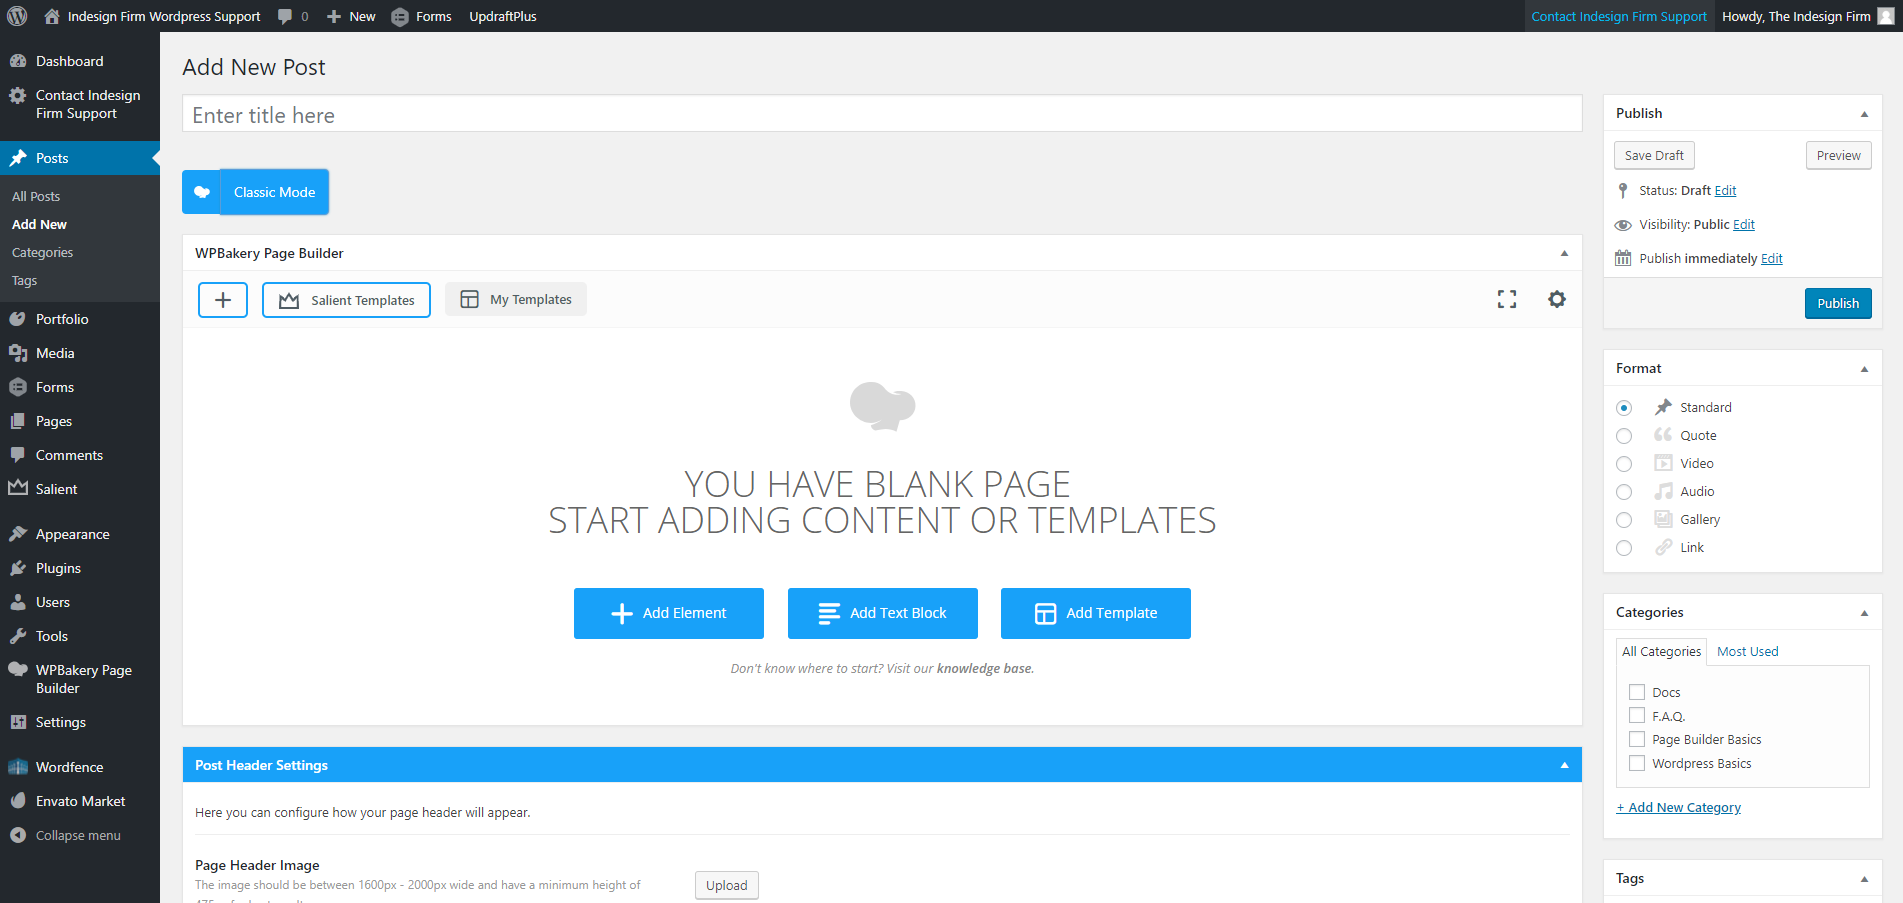Viewport: 1903px width, 903px height.
Task: Click the Enter title here field
Action: [x=881, y=115]
